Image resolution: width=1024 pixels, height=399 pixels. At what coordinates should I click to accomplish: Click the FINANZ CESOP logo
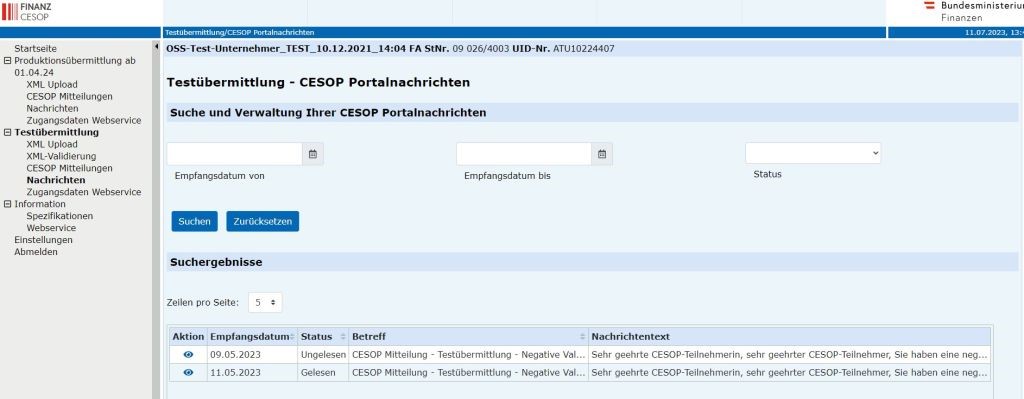[x=26, y=12]
